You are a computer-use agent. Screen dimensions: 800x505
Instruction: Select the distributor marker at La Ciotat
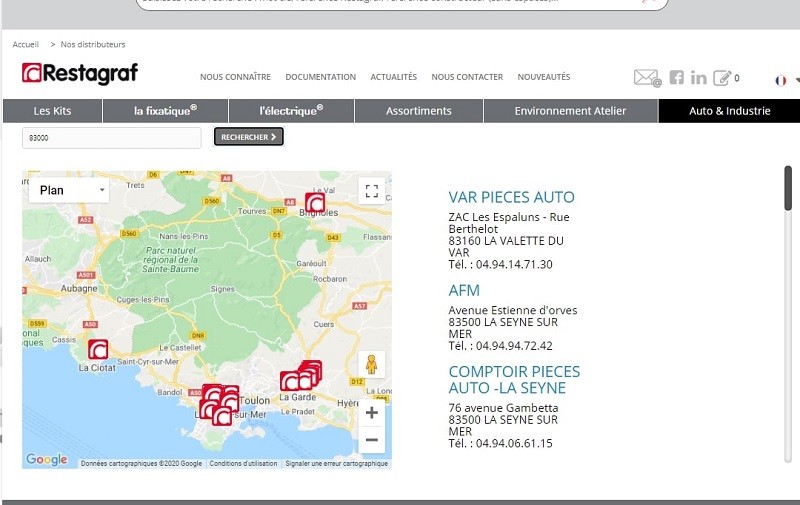(98, 349)
